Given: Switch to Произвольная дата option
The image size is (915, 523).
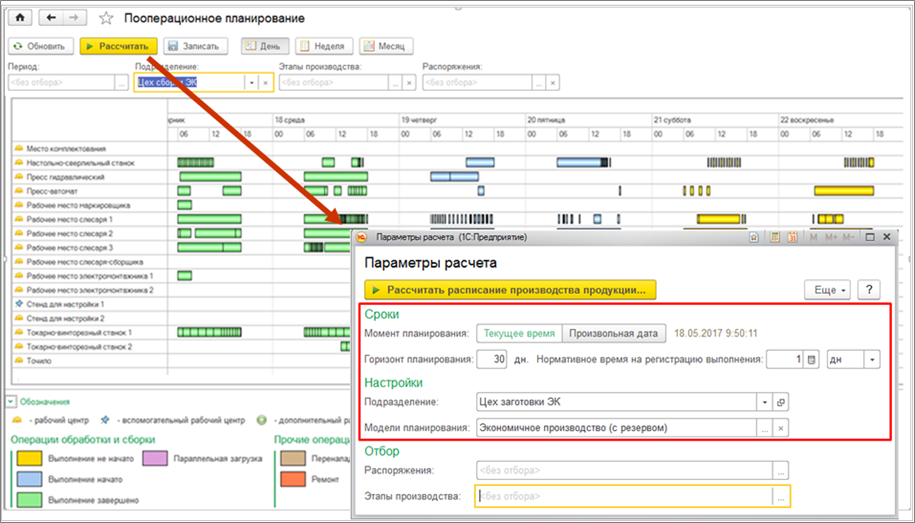Looking at the screenshot, I should pos(613,333).
